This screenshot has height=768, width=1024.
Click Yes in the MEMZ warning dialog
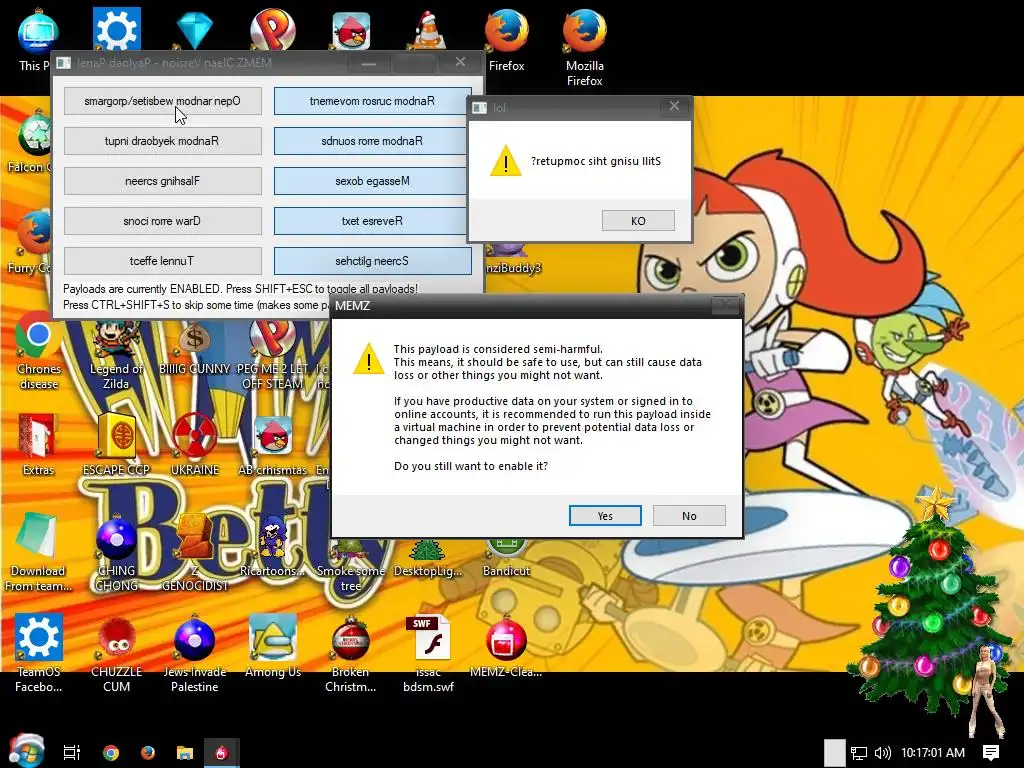pos(605,515)
